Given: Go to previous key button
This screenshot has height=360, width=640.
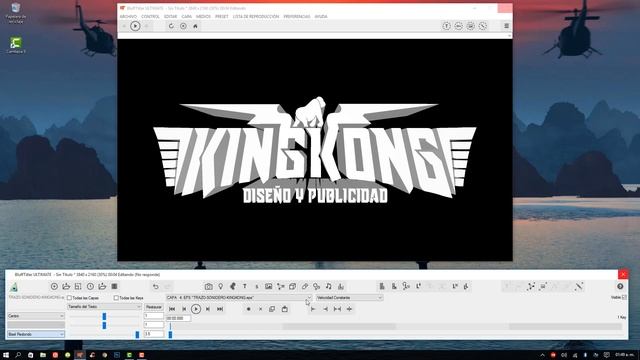Looking at the screenshot, I should (184, 309).
